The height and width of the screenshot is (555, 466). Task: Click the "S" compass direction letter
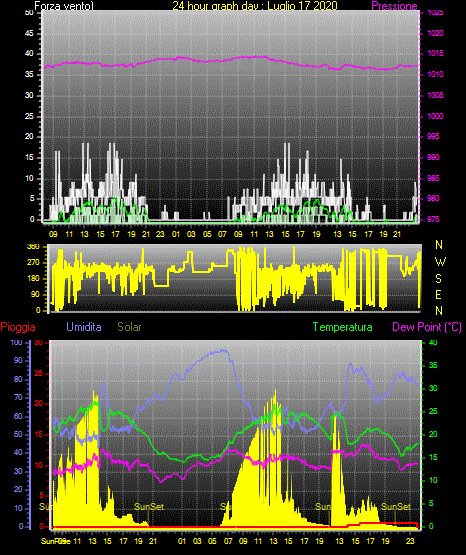438,279
